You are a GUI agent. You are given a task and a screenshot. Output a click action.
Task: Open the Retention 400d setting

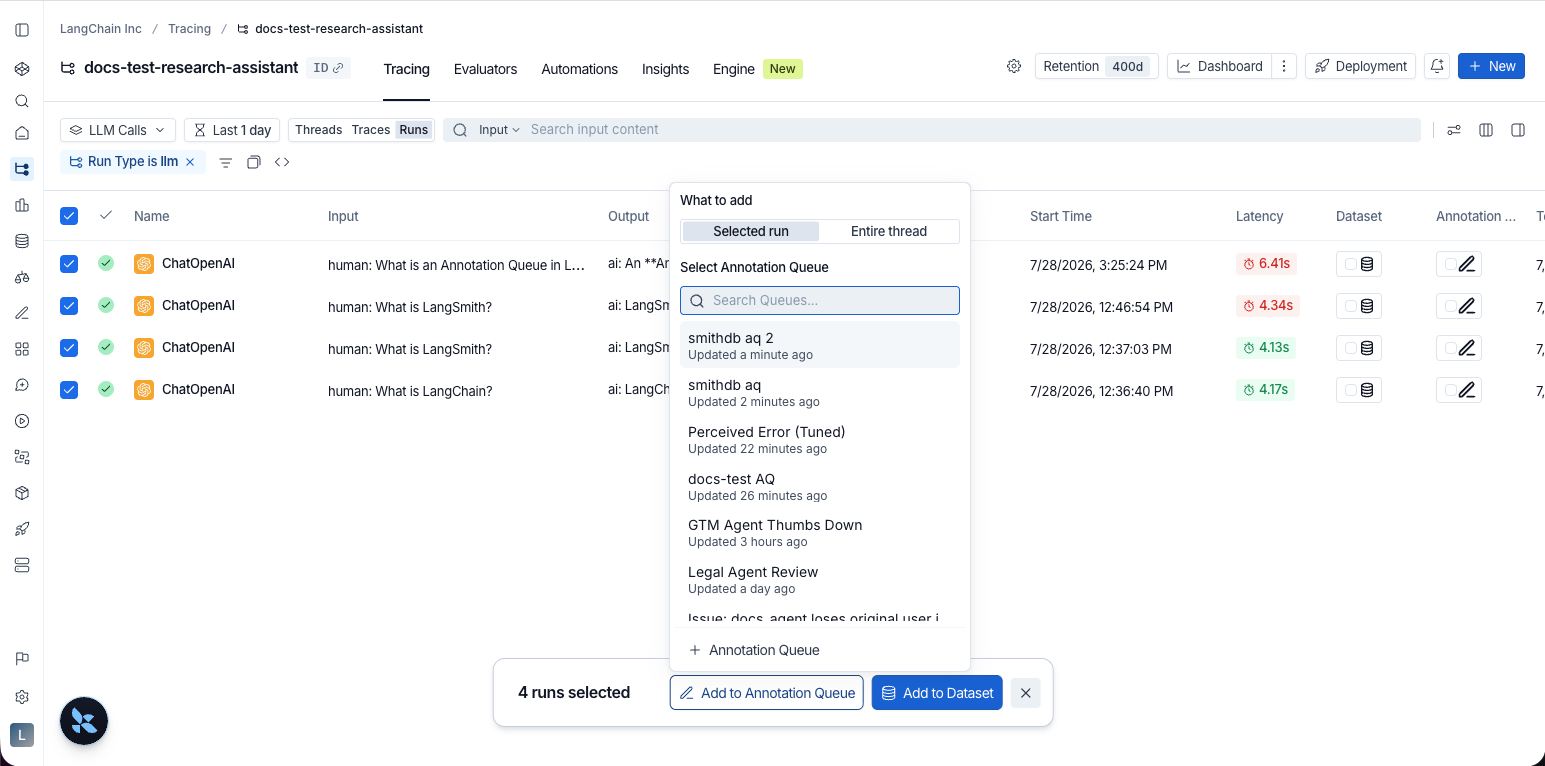coord(1097,66)
